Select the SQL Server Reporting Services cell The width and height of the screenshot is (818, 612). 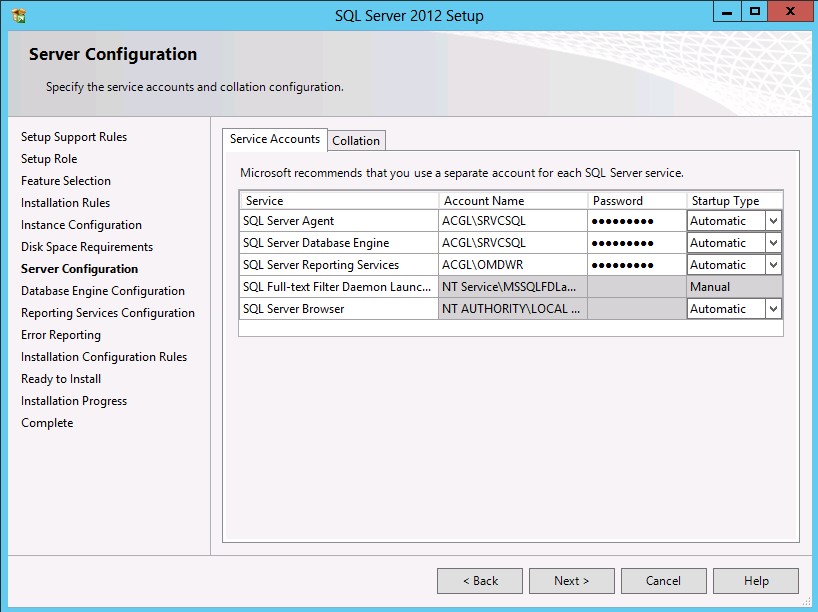(x=339, y=265)
